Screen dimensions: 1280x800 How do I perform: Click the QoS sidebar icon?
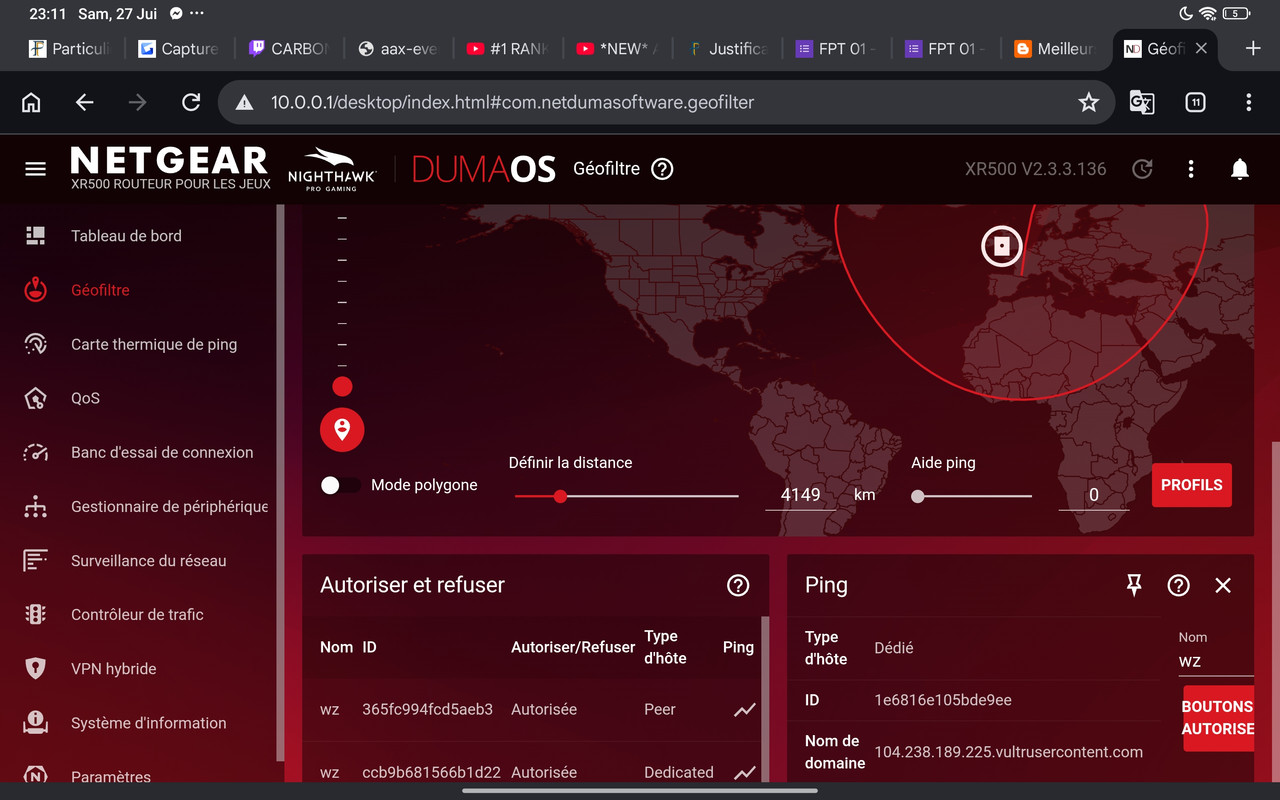tap(35, 398)
